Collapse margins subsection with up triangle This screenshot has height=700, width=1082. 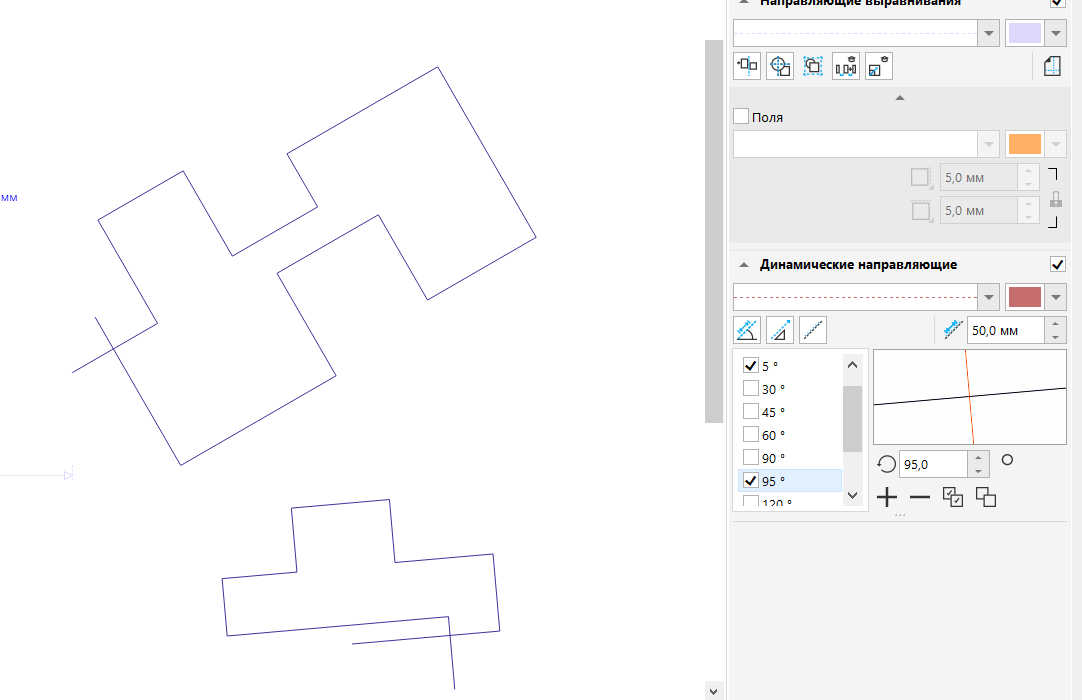[x=900, y=98]
